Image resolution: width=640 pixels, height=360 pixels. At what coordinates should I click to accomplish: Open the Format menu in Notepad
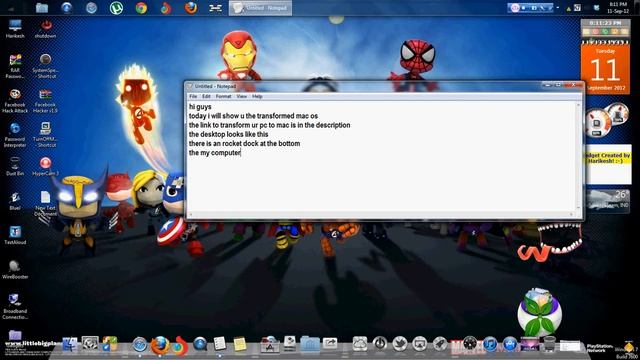click(x=223, y=96)
